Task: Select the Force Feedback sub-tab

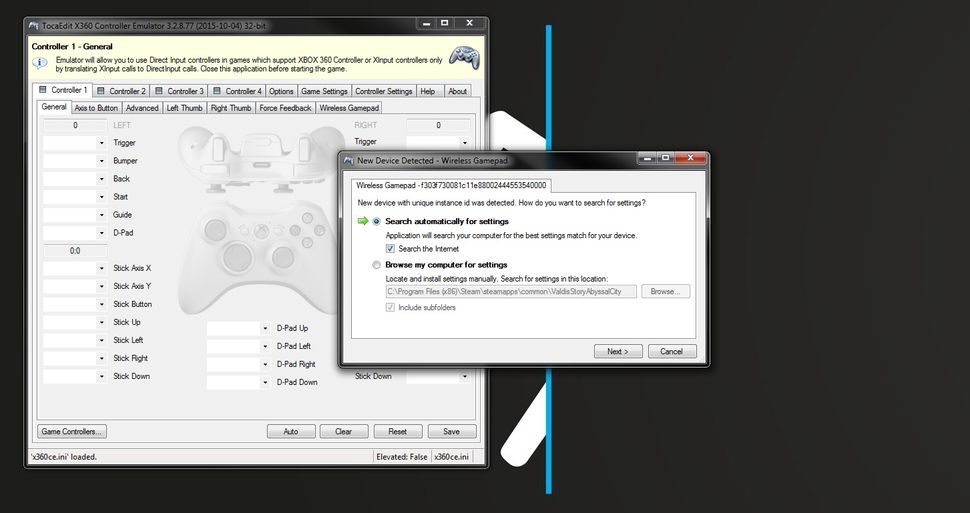Action: click(285, 108)
